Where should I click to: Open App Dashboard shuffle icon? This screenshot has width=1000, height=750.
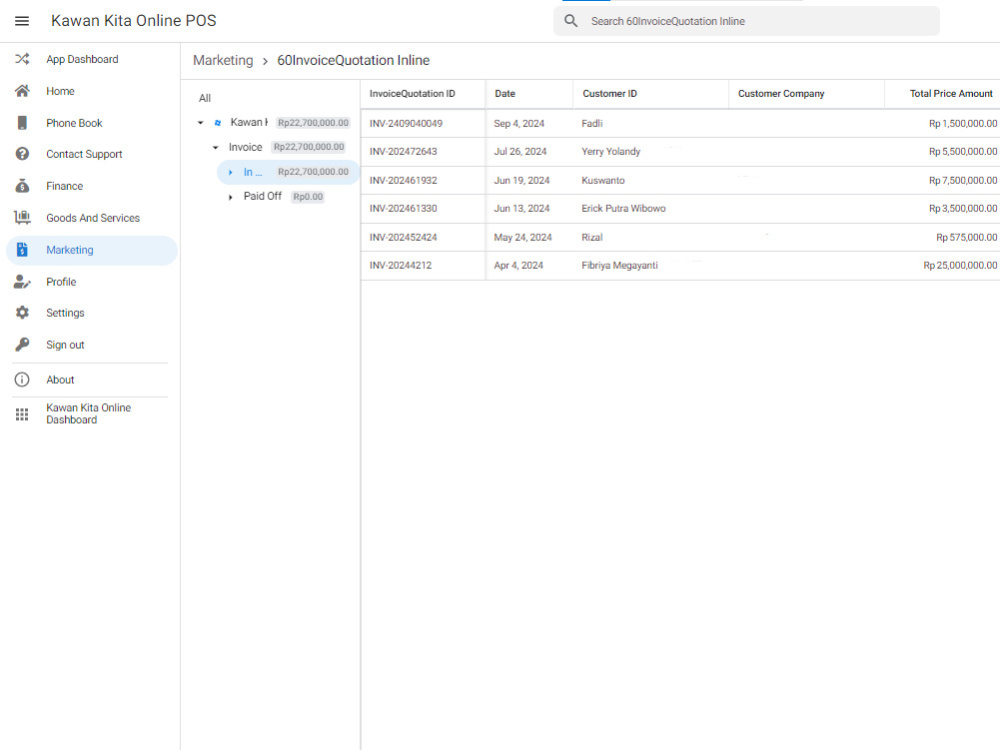(x=22, y=59)
